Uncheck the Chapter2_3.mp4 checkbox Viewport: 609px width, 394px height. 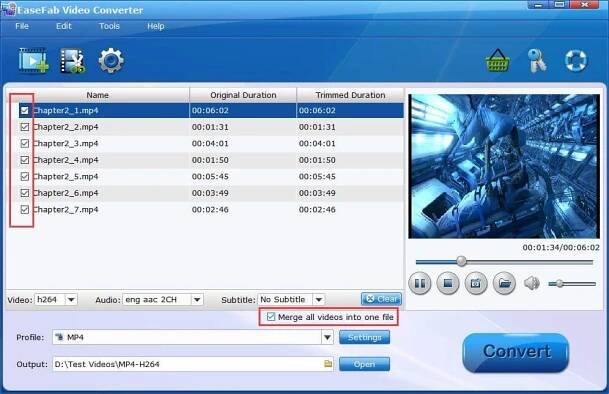24,143
